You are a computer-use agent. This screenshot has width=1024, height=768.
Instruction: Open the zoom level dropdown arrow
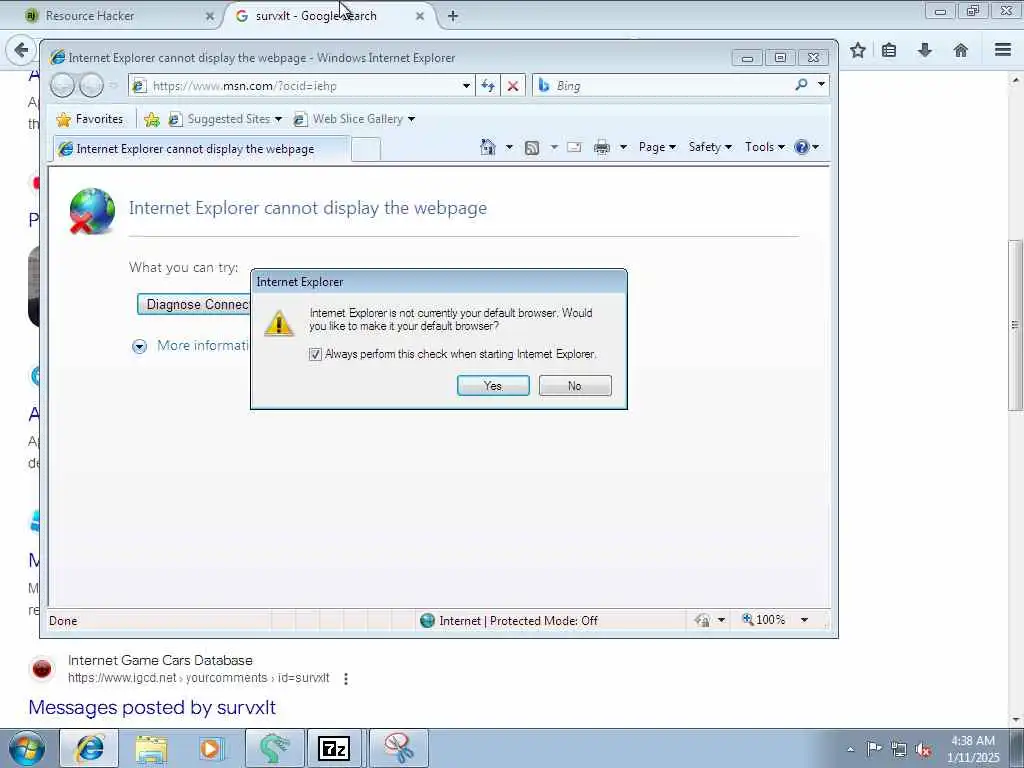[805, 620]
